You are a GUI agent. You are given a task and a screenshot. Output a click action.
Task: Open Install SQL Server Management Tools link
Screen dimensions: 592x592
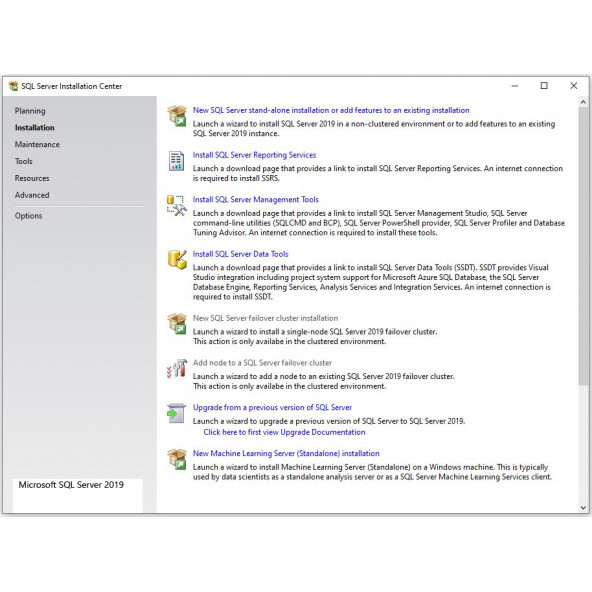[x=256, y=199]
